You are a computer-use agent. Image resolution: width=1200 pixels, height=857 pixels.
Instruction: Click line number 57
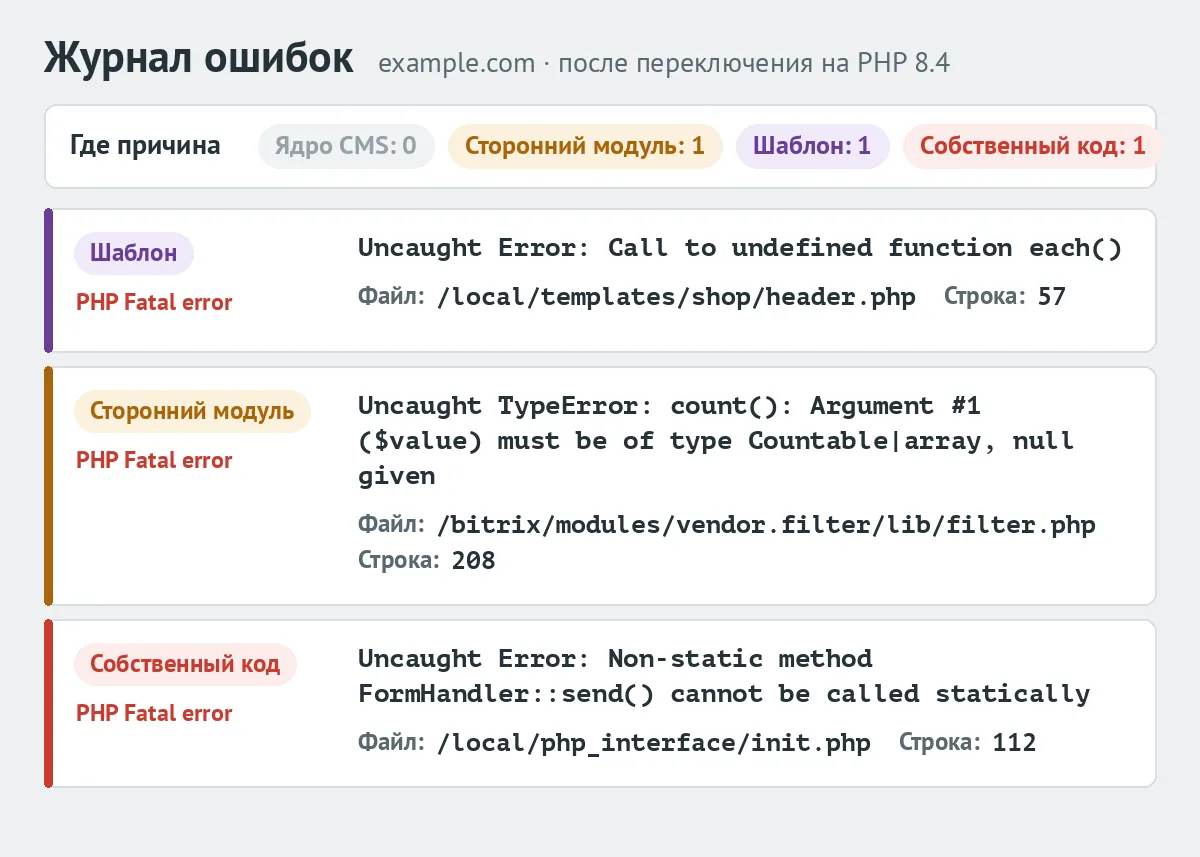1052,297
